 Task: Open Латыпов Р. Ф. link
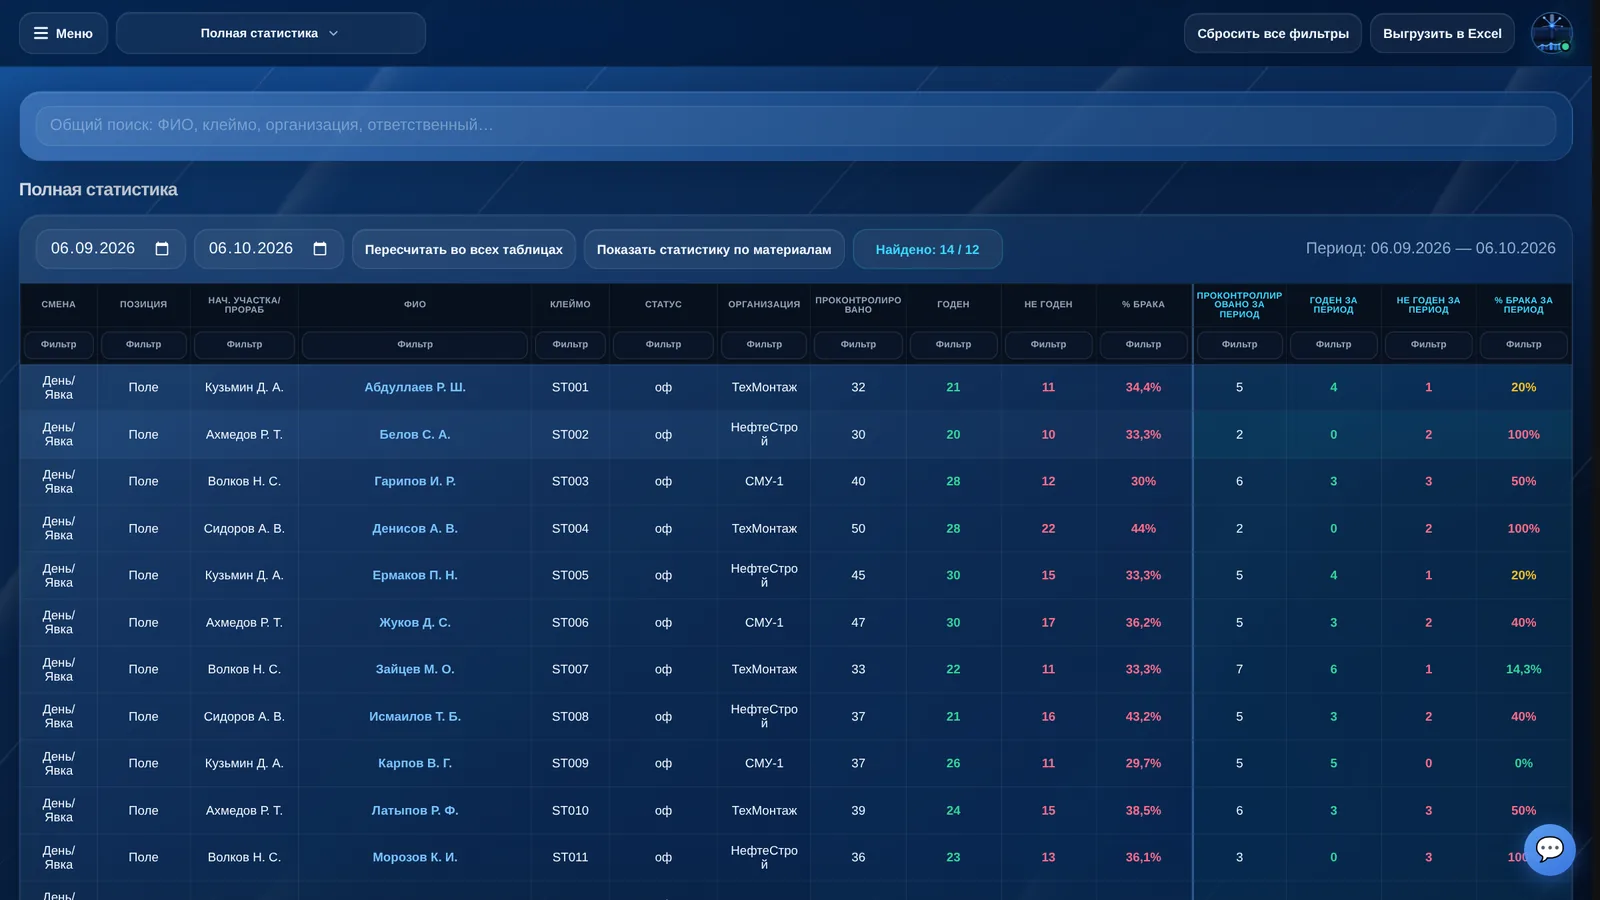[x=415, y=810]
